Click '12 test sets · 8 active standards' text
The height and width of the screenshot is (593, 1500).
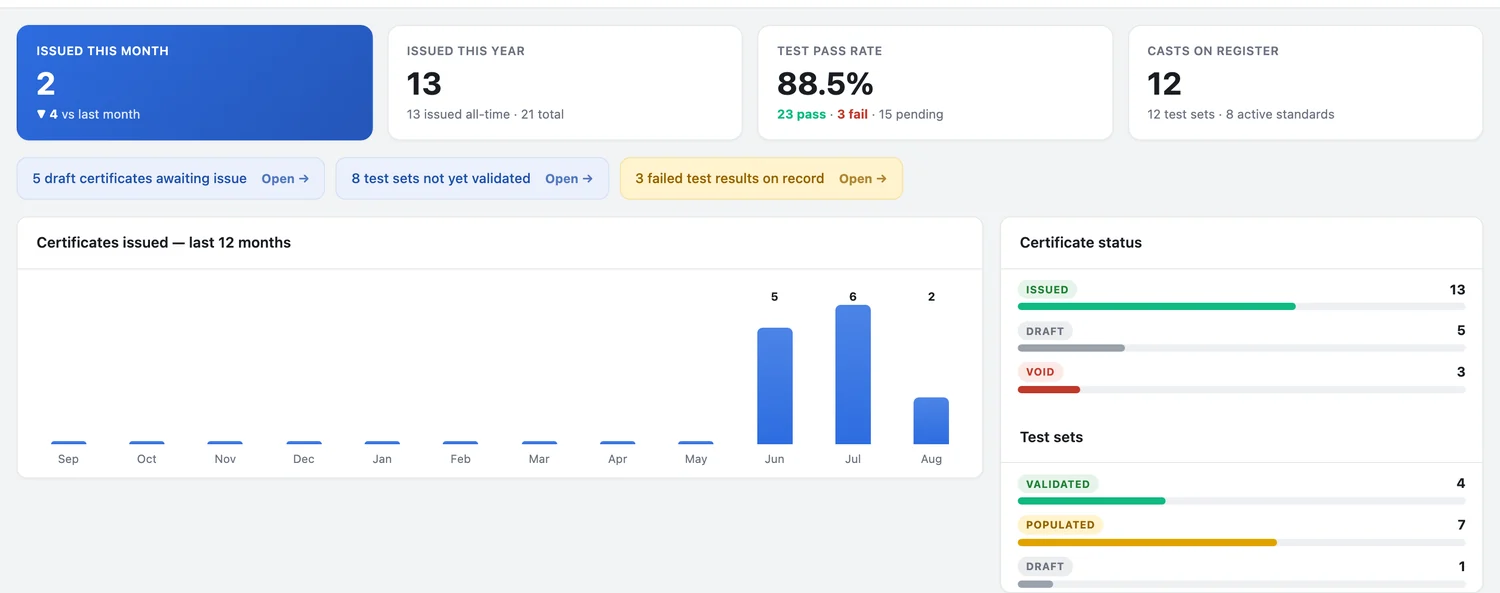[1241, 114]
